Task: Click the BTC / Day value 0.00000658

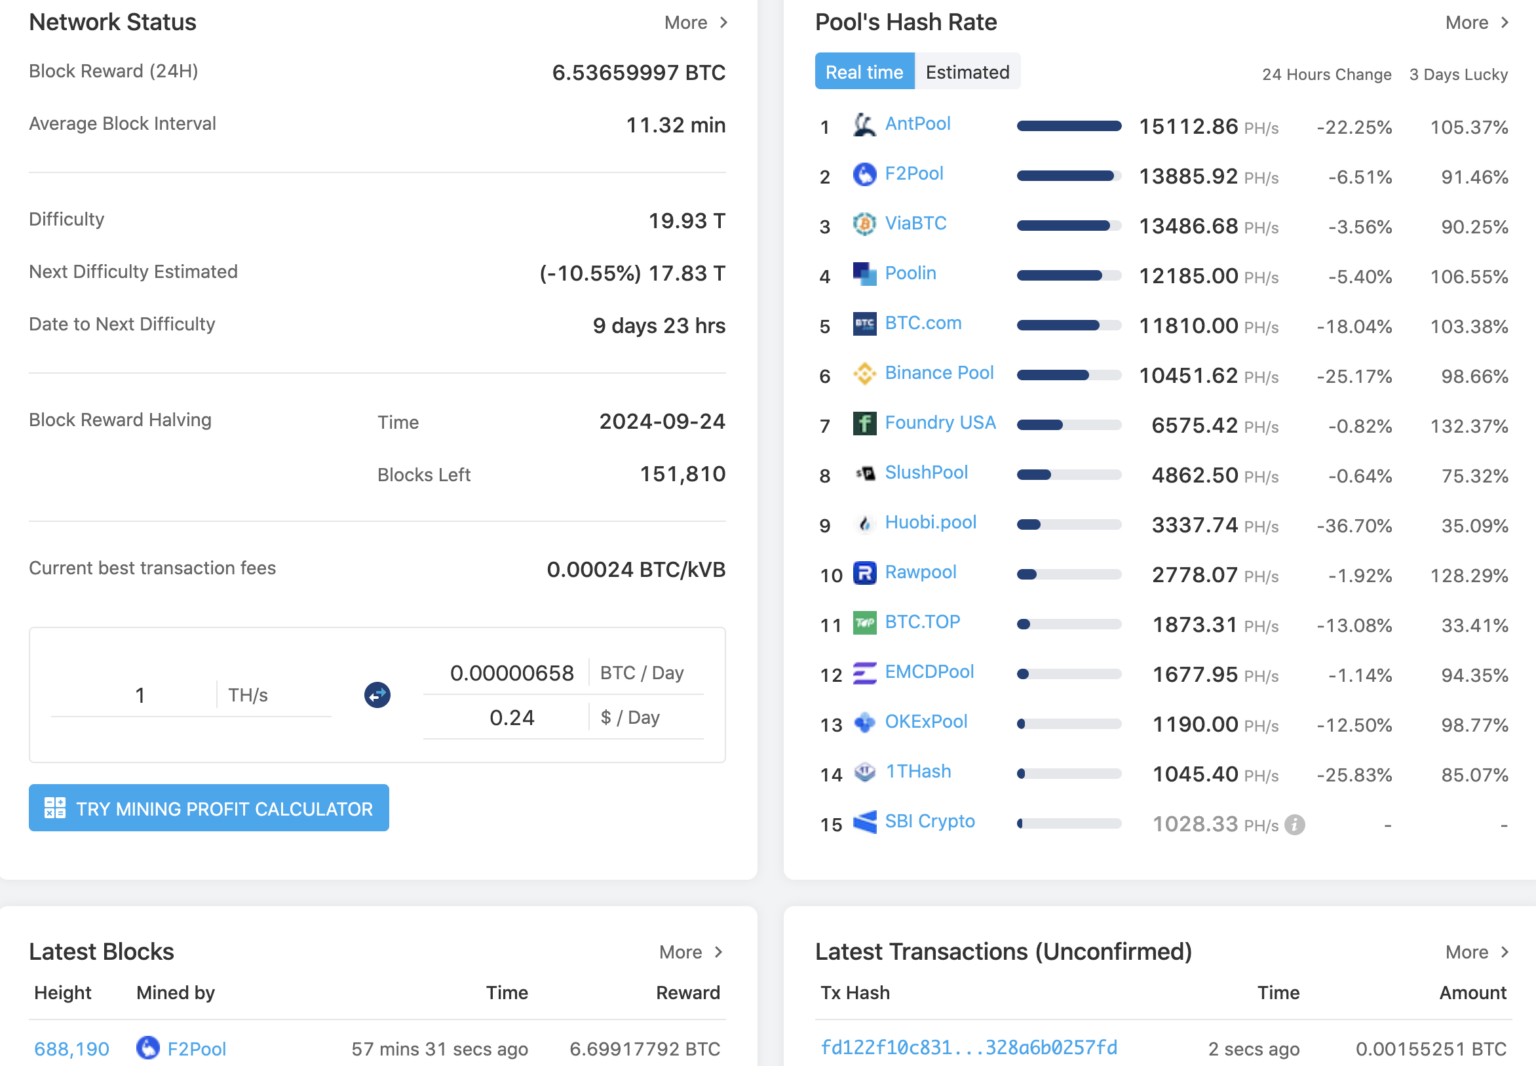Action: point(512,673)
